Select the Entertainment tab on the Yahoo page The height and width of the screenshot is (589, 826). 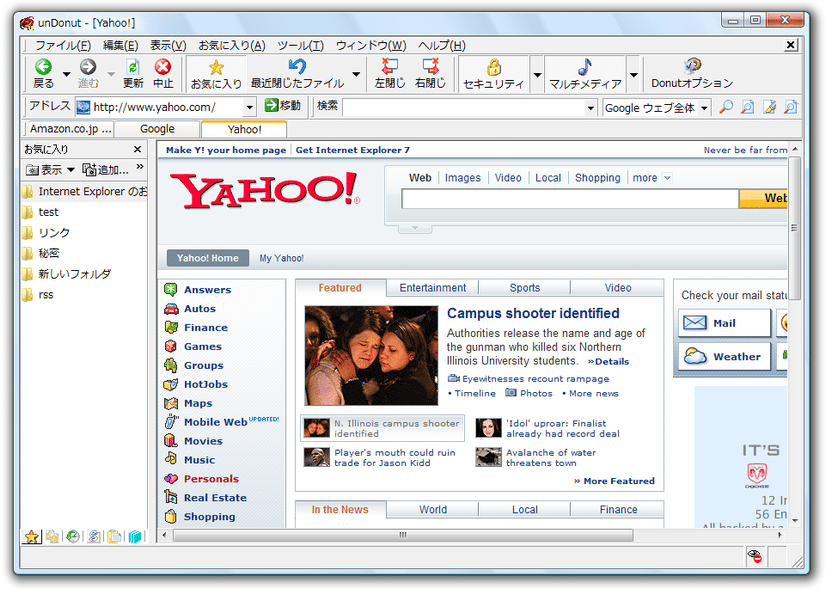[432, 288]
